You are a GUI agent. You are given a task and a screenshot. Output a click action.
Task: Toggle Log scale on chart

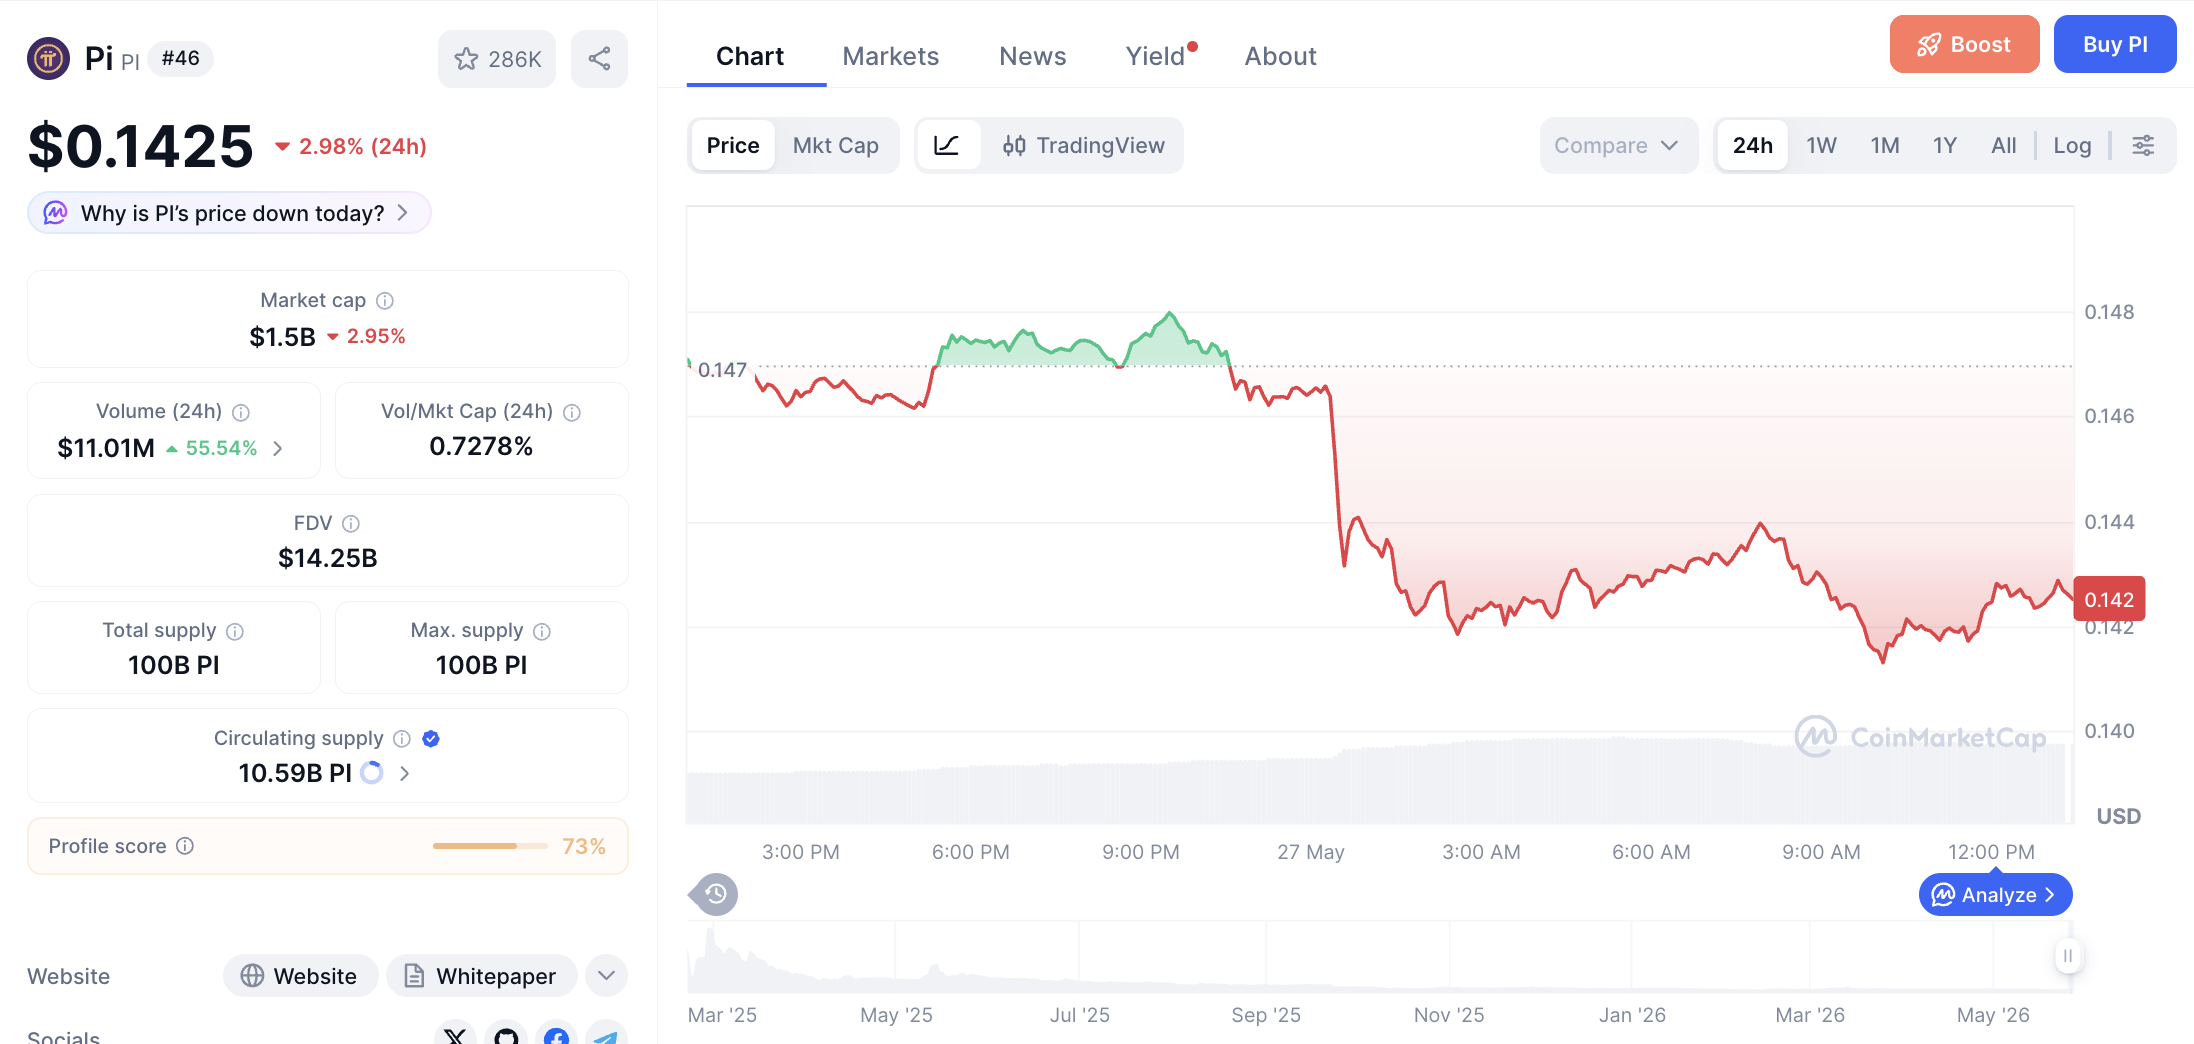point(2072,145)
